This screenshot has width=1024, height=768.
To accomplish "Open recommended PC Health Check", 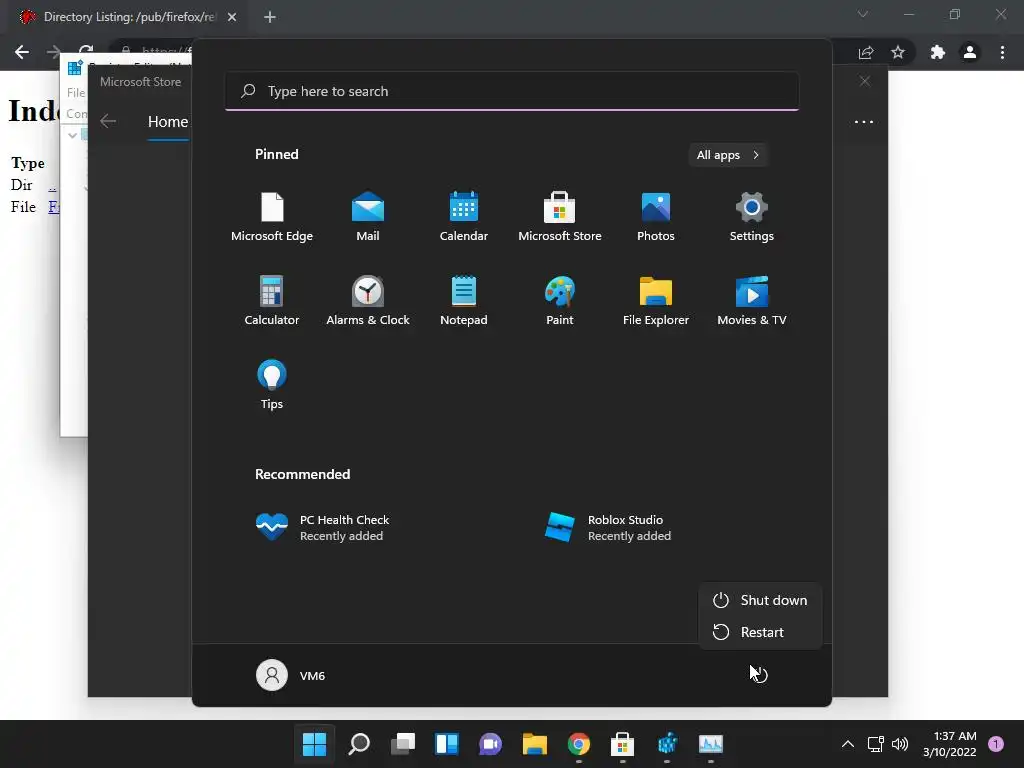I will click(322, 528).
